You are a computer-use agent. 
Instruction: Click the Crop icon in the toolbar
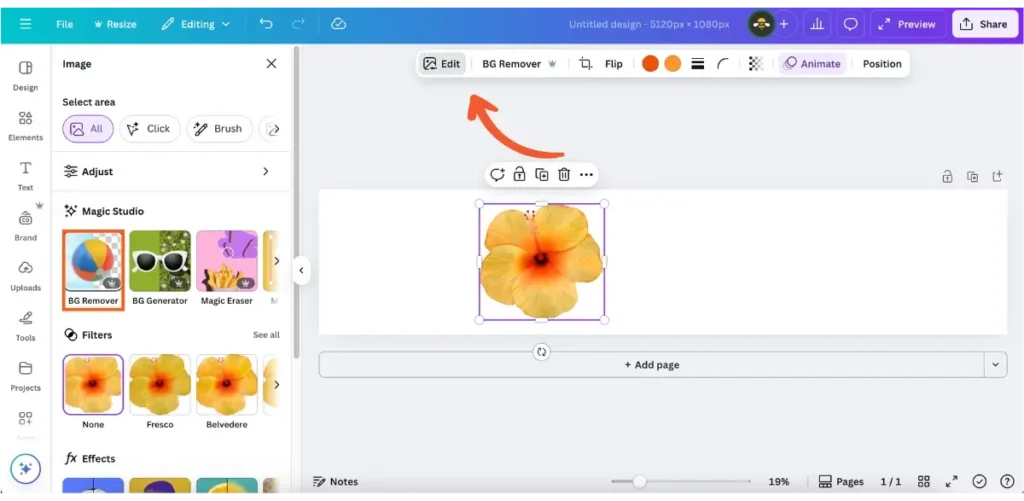(586, 64)
